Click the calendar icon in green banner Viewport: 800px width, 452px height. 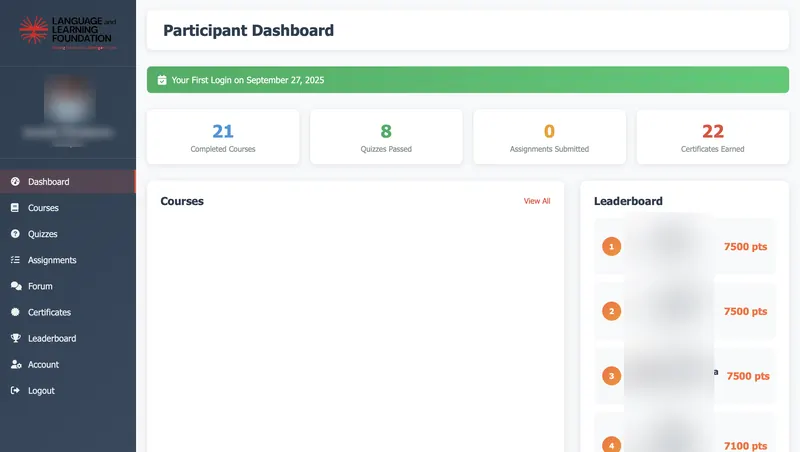click(162, 80)
